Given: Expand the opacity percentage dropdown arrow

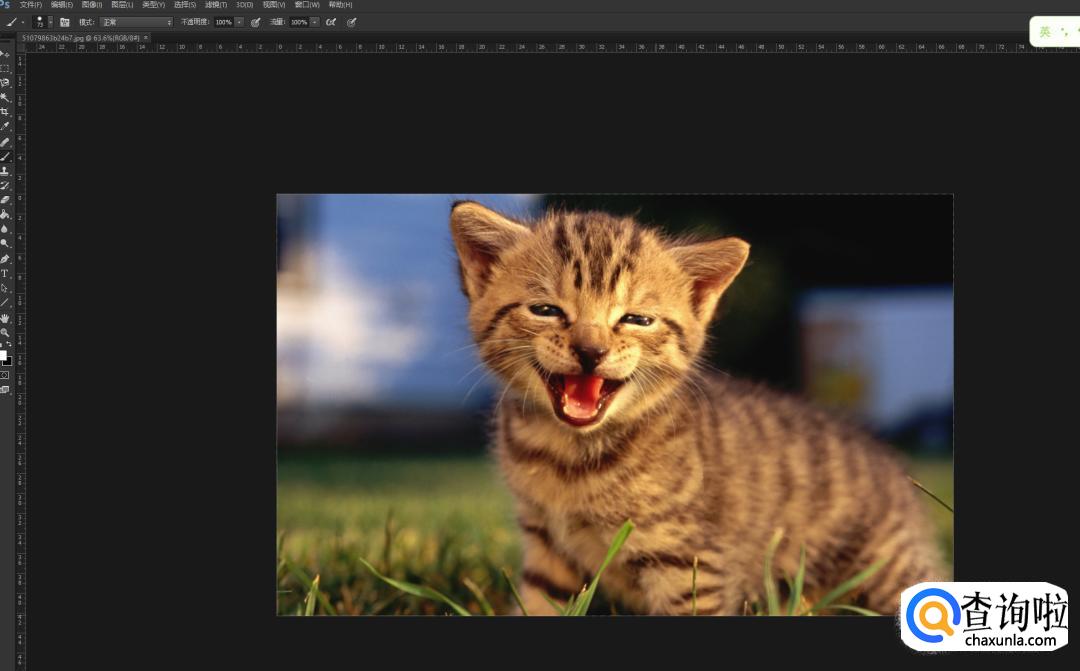Looking at the screenshot, I should pyautogui.click(x=239, y=22).
